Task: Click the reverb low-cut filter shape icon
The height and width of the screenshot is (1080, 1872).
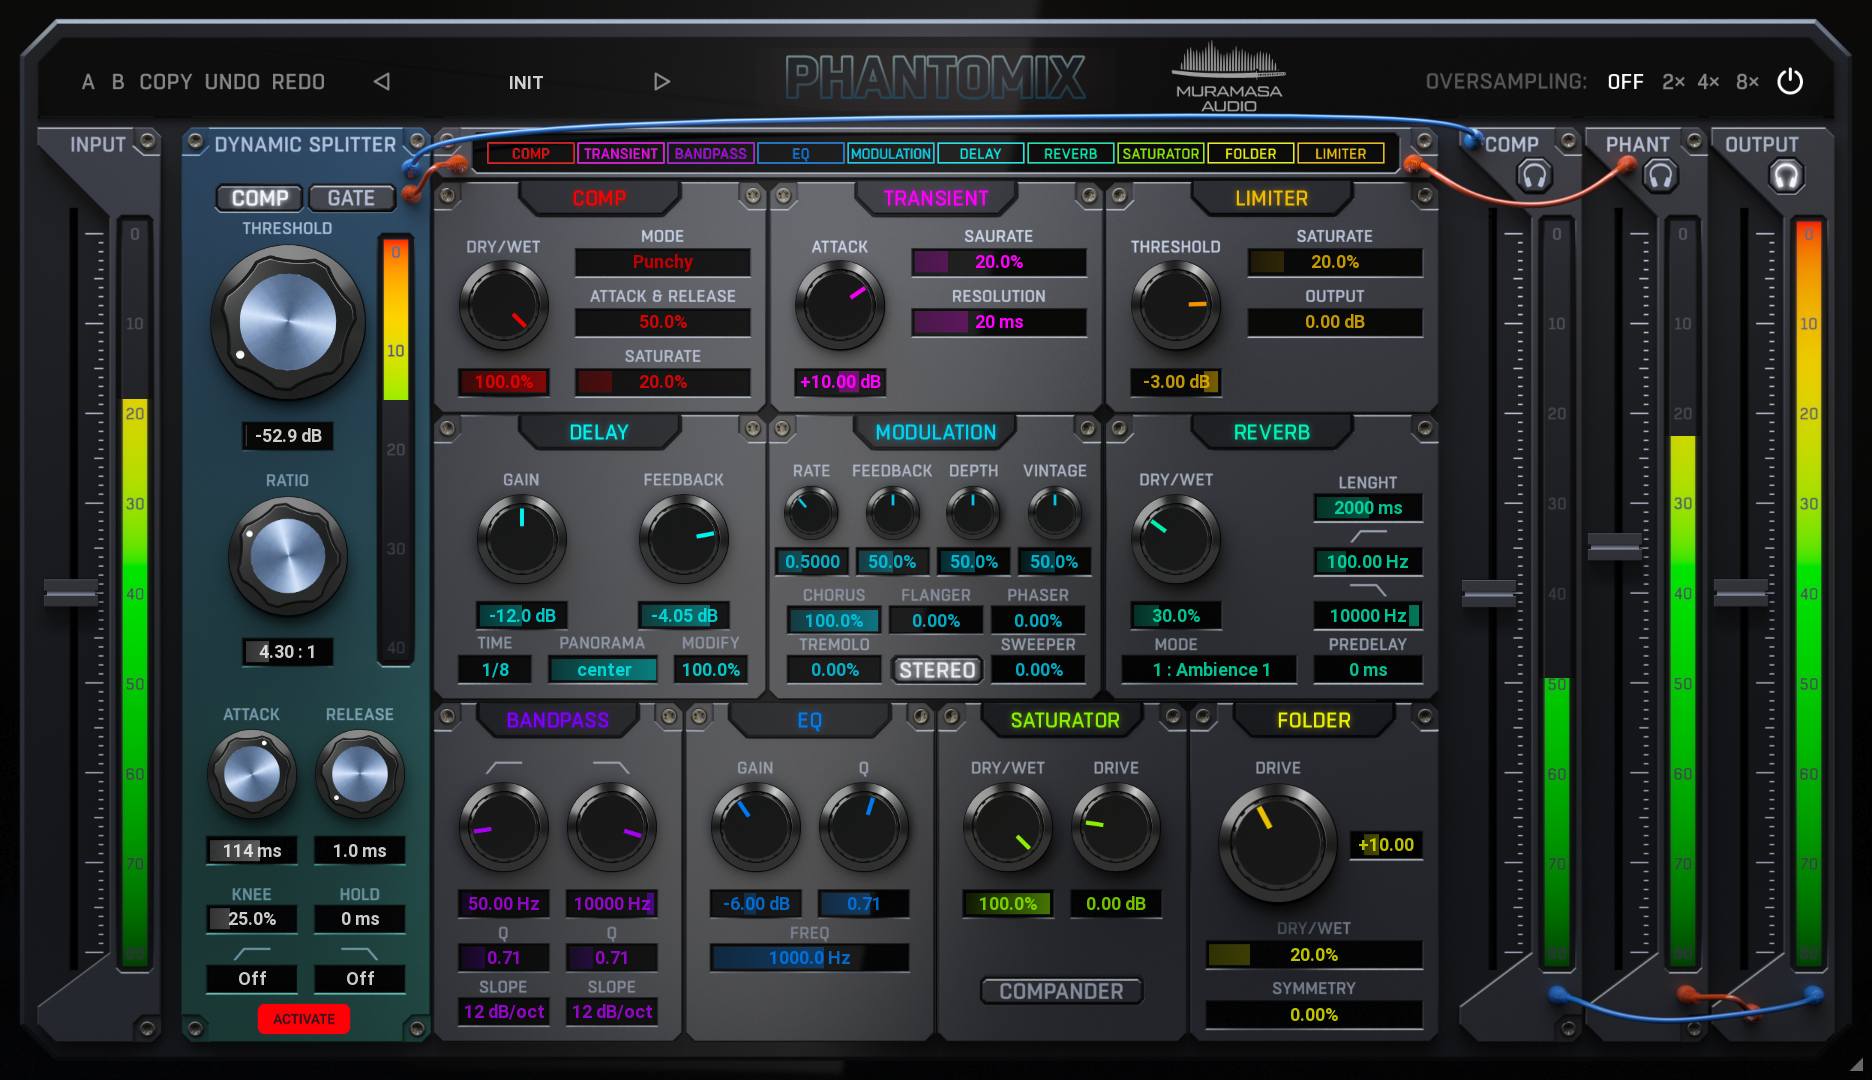Action: (1368, 536)
